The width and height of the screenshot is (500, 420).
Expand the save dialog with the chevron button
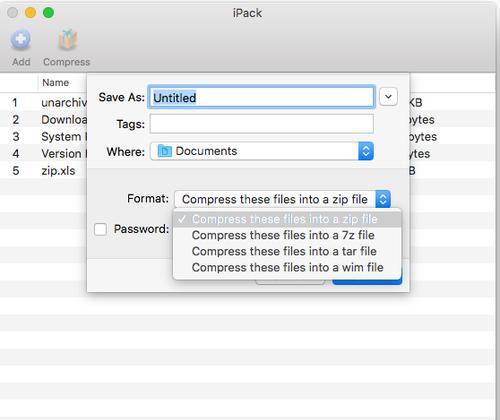pos(388,97)
